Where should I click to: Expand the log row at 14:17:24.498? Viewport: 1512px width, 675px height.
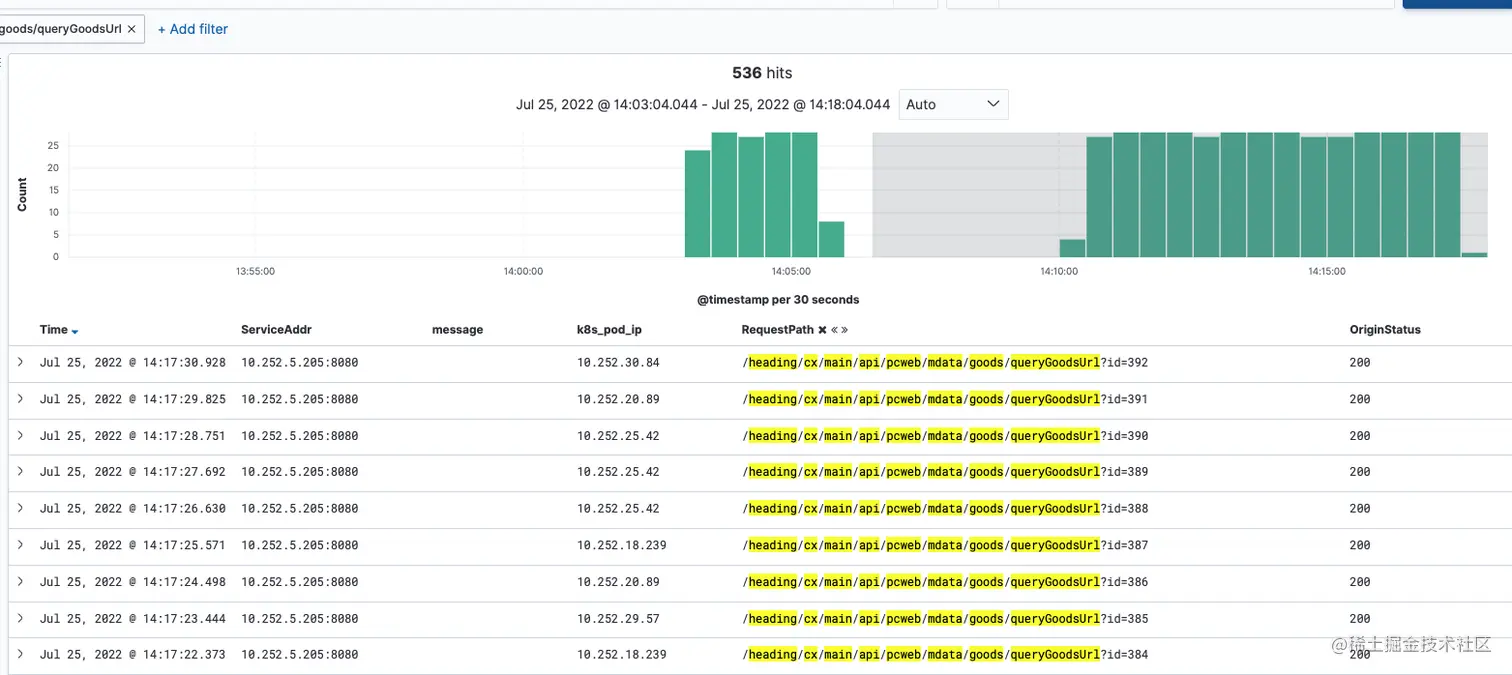click(x=20, y=581)
